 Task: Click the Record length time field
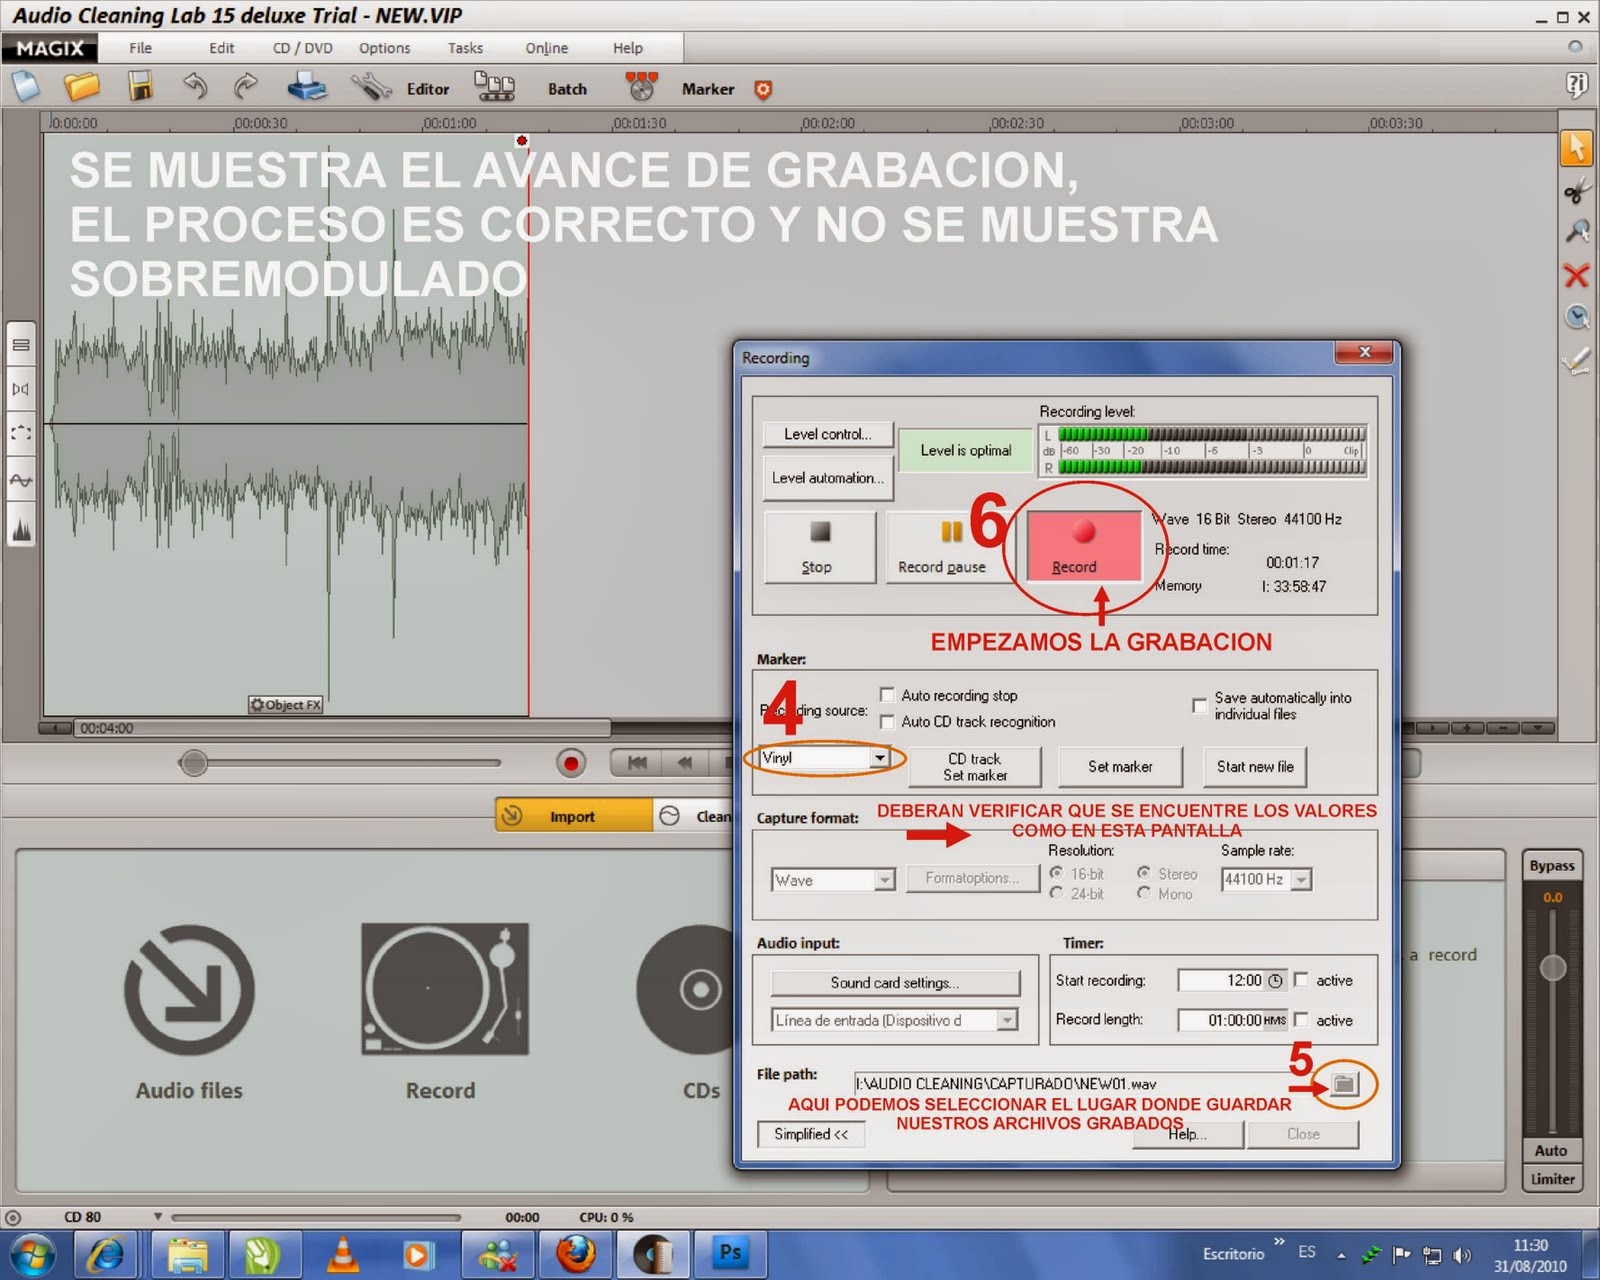tap(1233, 1020)
